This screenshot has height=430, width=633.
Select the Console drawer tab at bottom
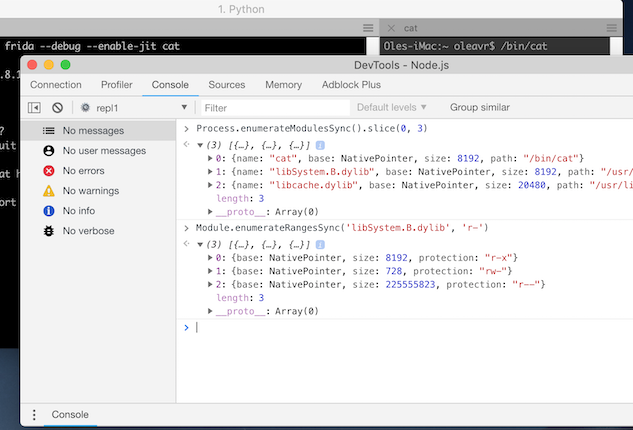(x=70, y=415)
